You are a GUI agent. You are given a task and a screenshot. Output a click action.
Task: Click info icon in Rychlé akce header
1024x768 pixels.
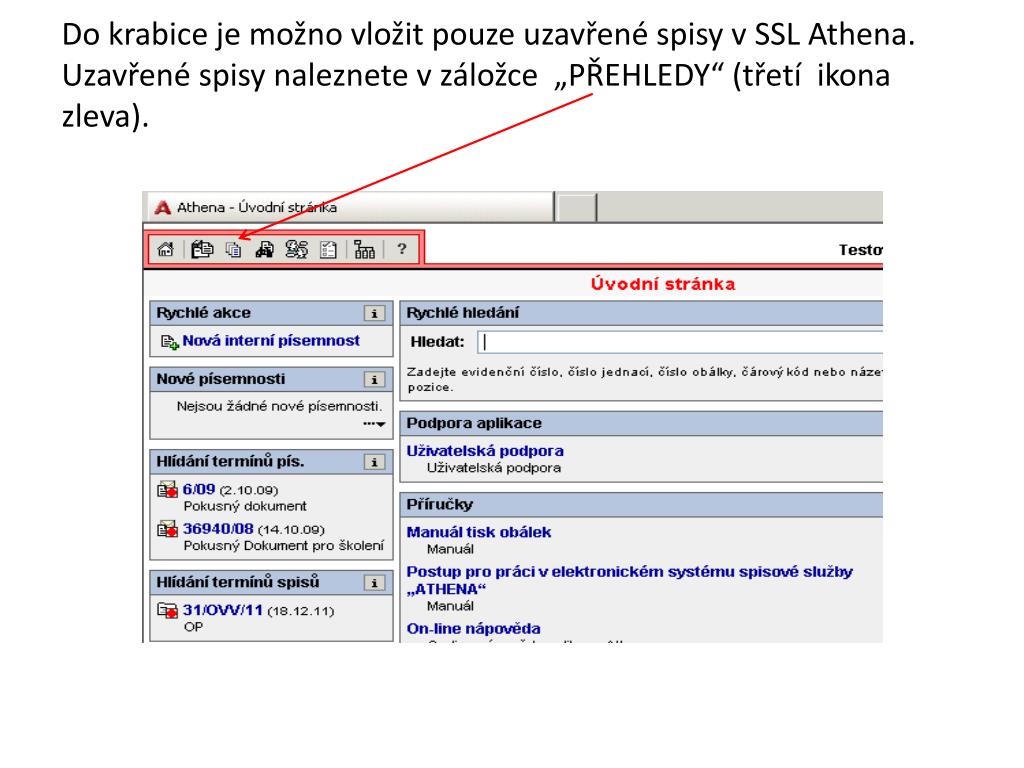tap(374, 313)
